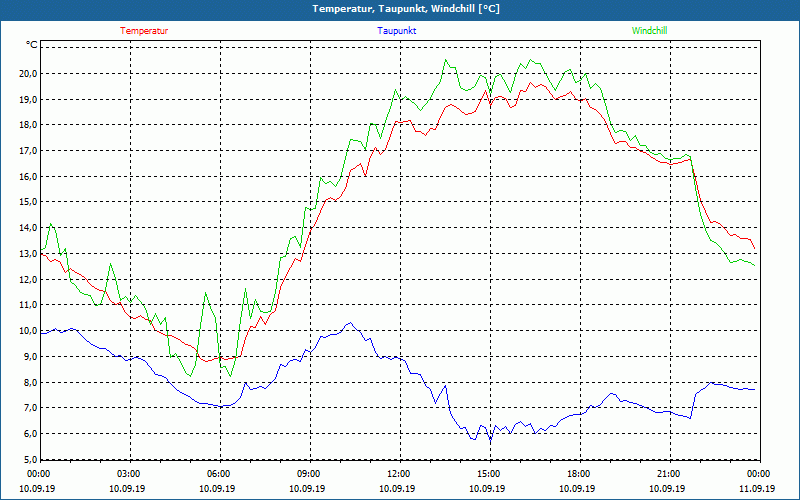Select the 21:00 time axis label
This screenshot has height=500, width=800.
point(669,474)
